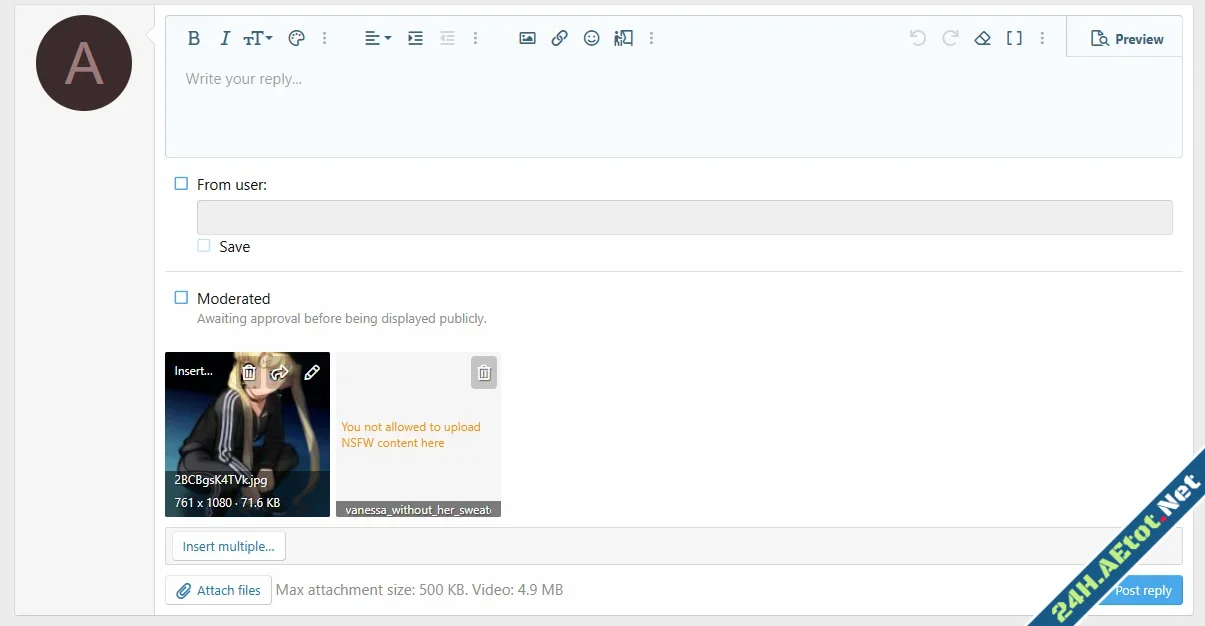Increase indentation of the text
Screen dimensions: 1205x626
[415, 38]
